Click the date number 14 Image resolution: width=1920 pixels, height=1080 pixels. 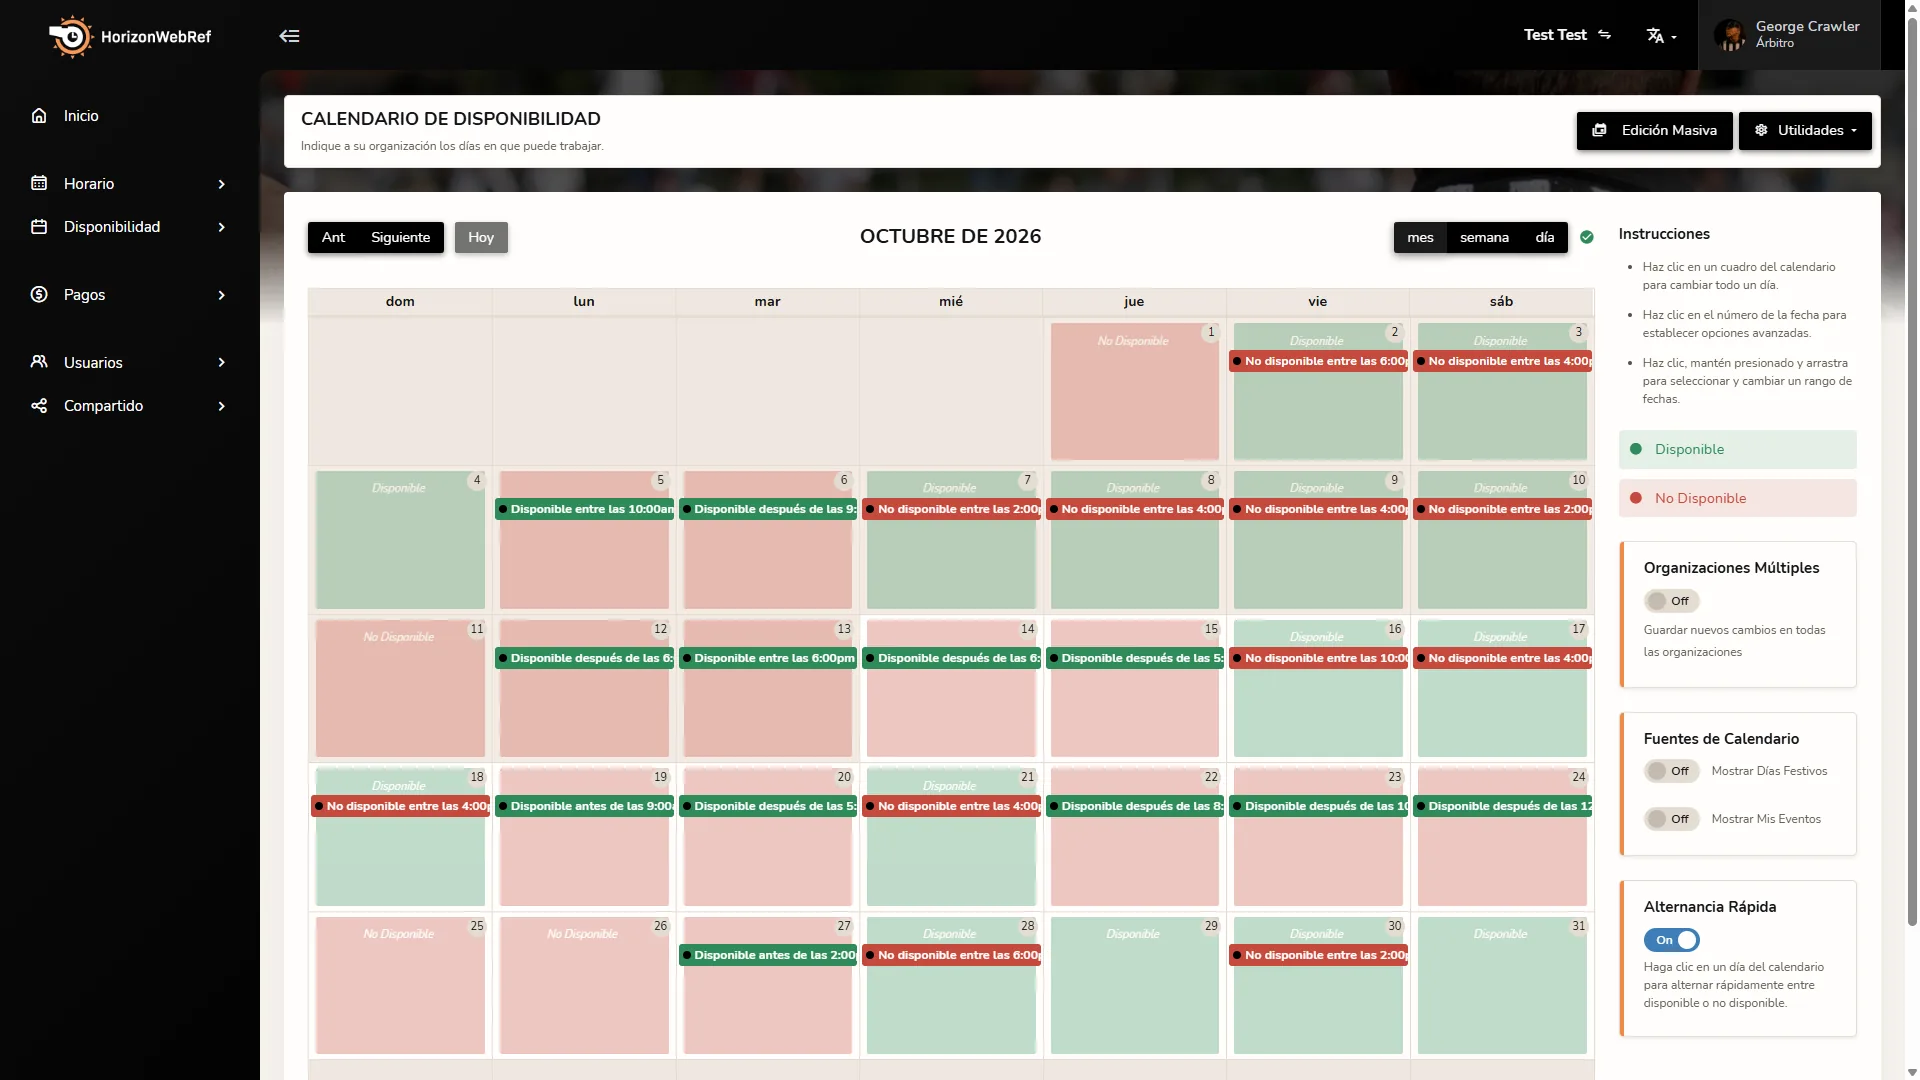click(x=1027, y=629)
